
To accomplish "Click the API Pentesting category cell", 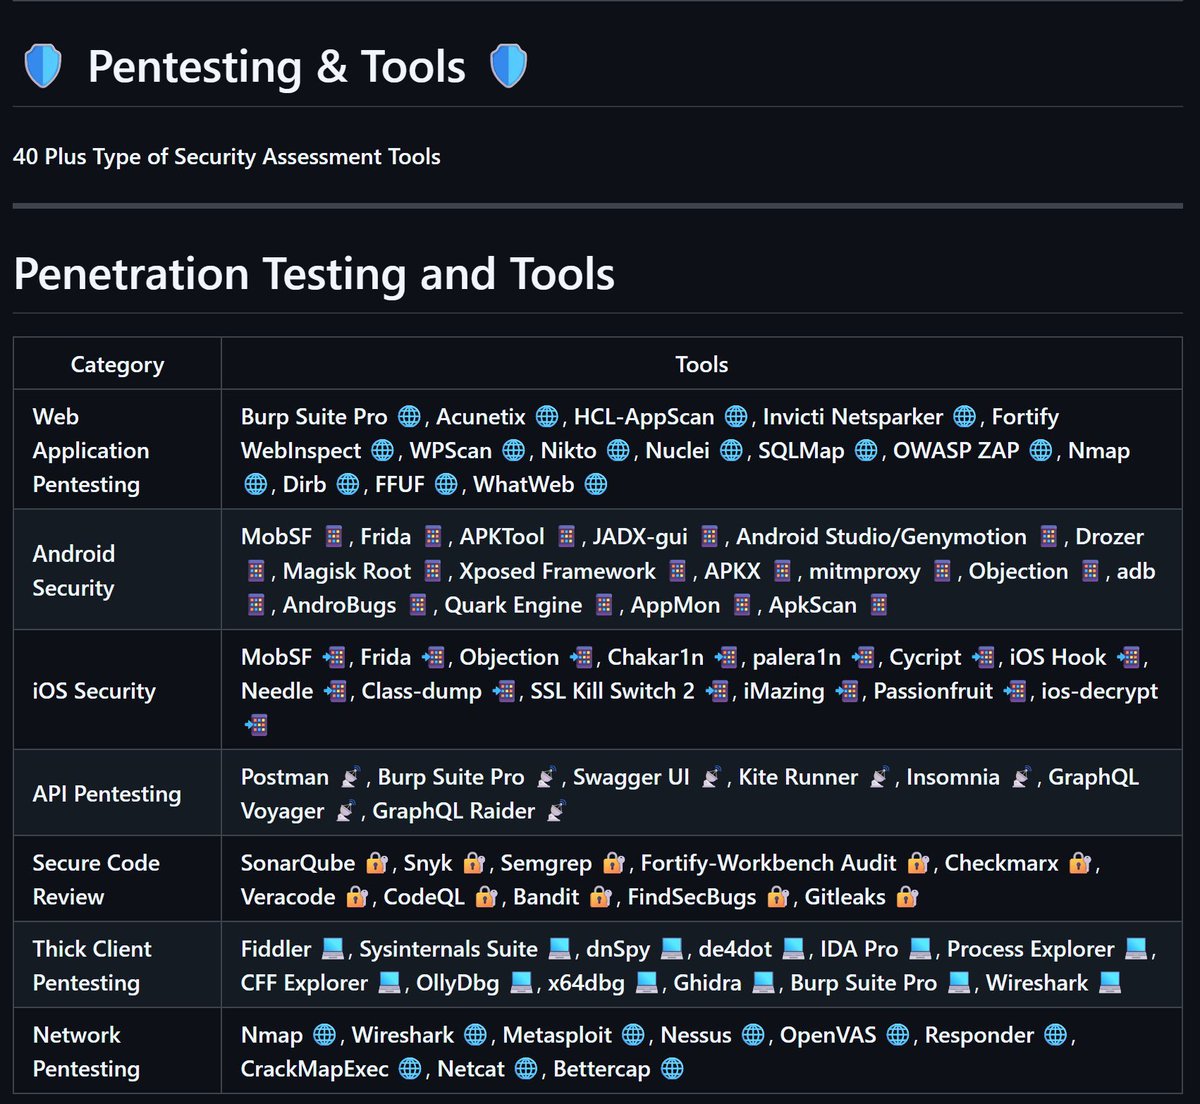I will 107,794.
